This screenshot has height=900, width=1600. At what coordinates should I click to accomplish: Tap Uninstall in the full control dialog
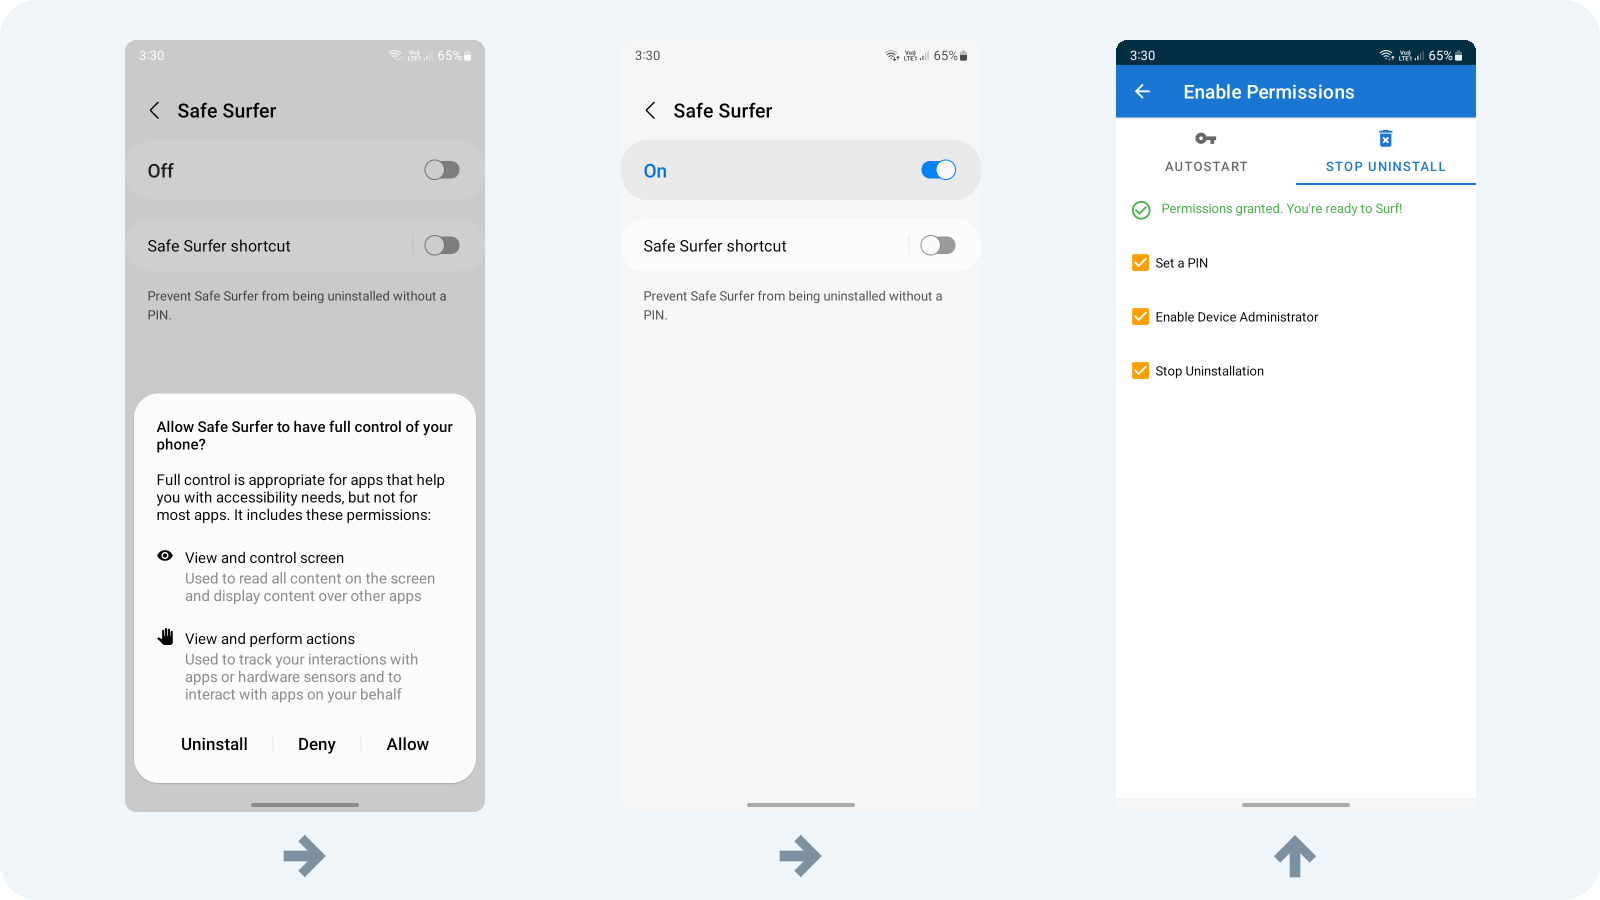click(x=214, y=744)
